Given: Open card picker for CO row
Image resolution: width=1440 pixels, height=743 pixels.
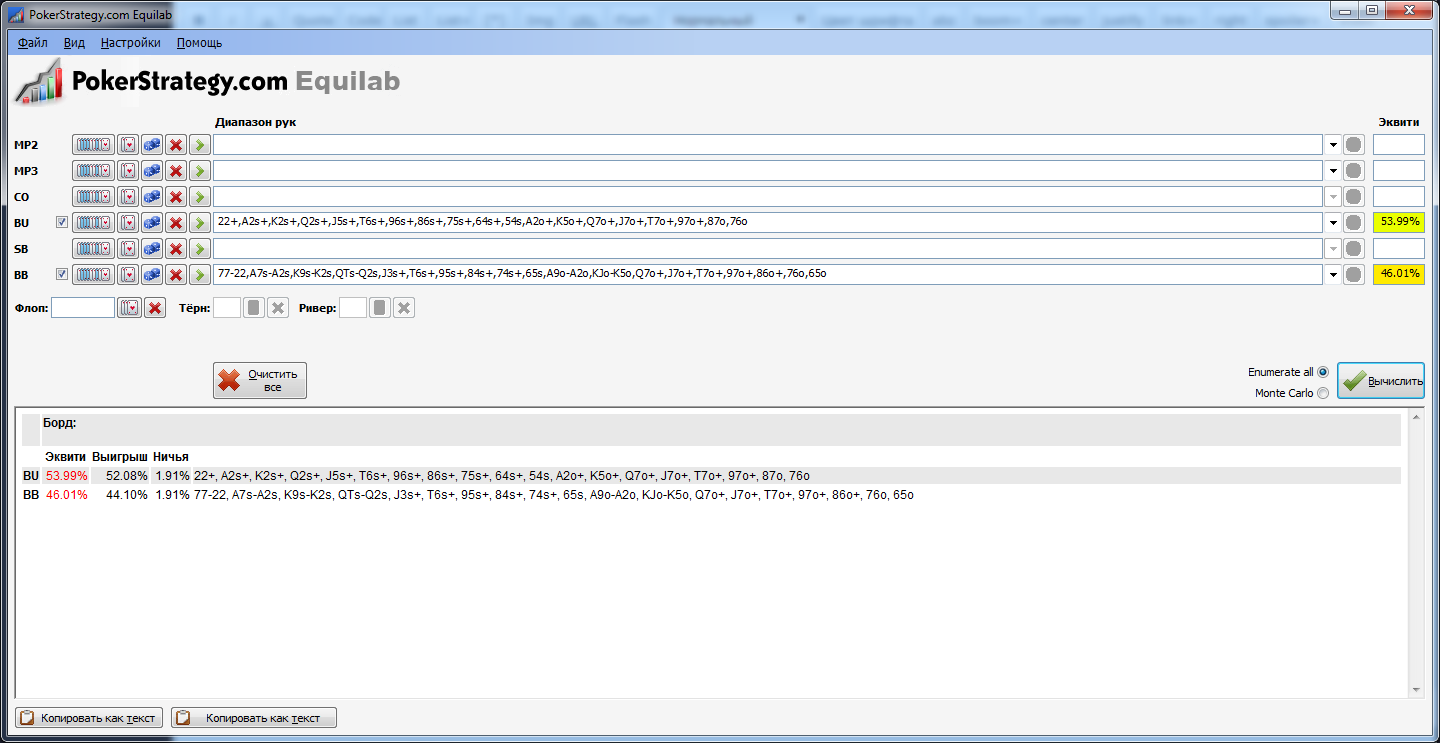Looking at the screenshot, I should pos(128,197).
